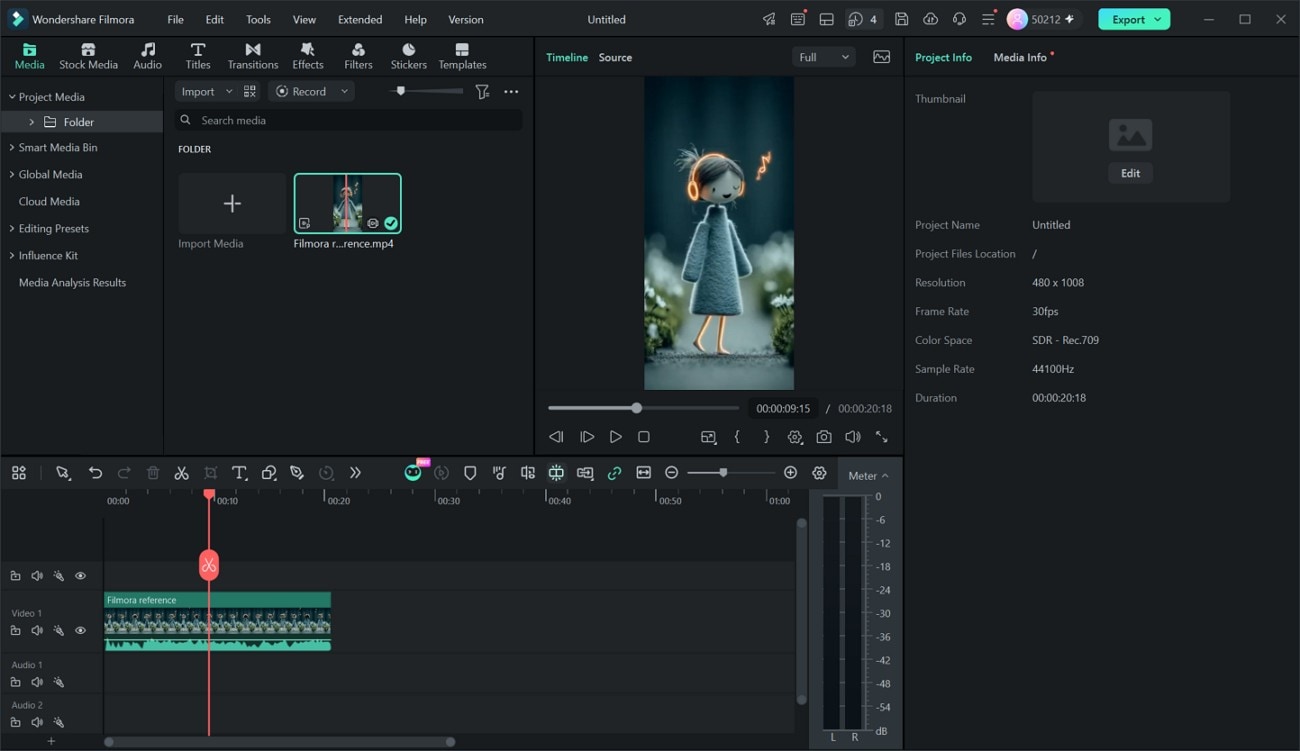Open the track layout grid icon
Viewport: 1300px width, 751px height.
tap(19, 473)
